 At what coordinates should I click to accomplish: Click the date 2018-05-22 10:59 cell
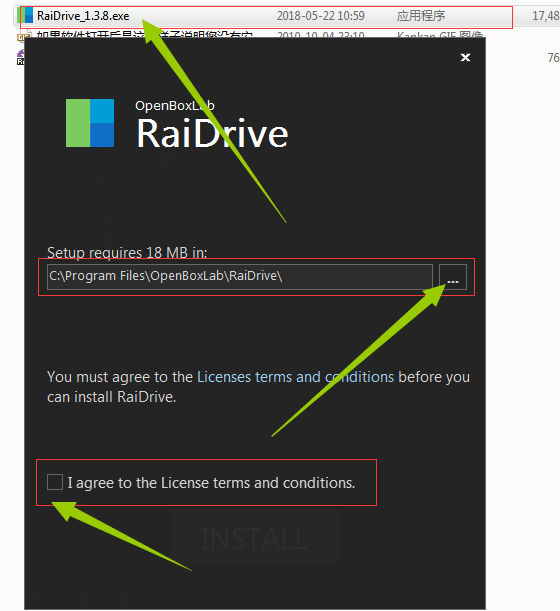coord(320,16)
